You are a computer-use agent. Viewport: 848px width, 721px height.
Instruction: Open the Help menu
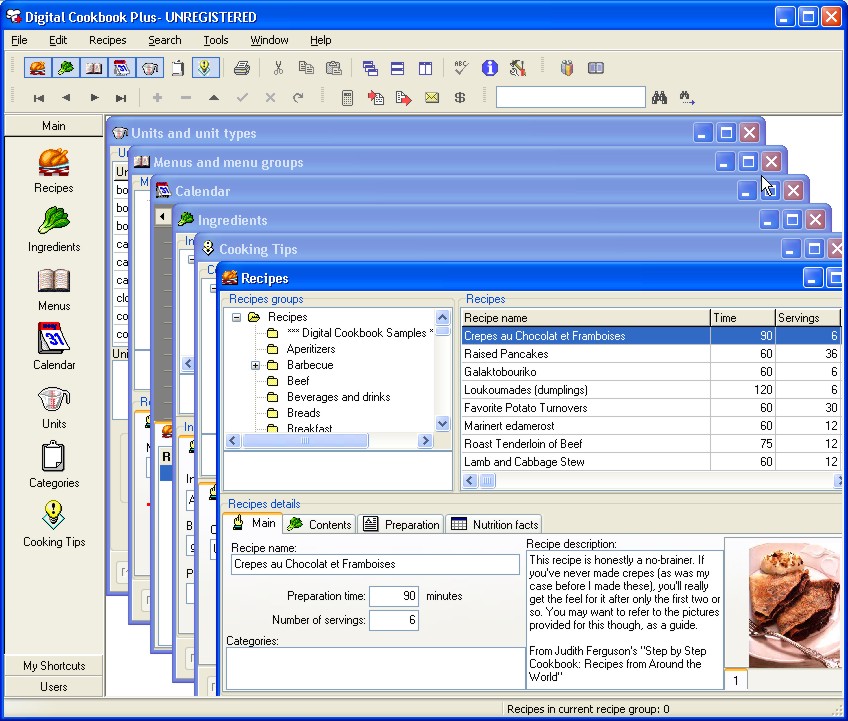point(321,40)
